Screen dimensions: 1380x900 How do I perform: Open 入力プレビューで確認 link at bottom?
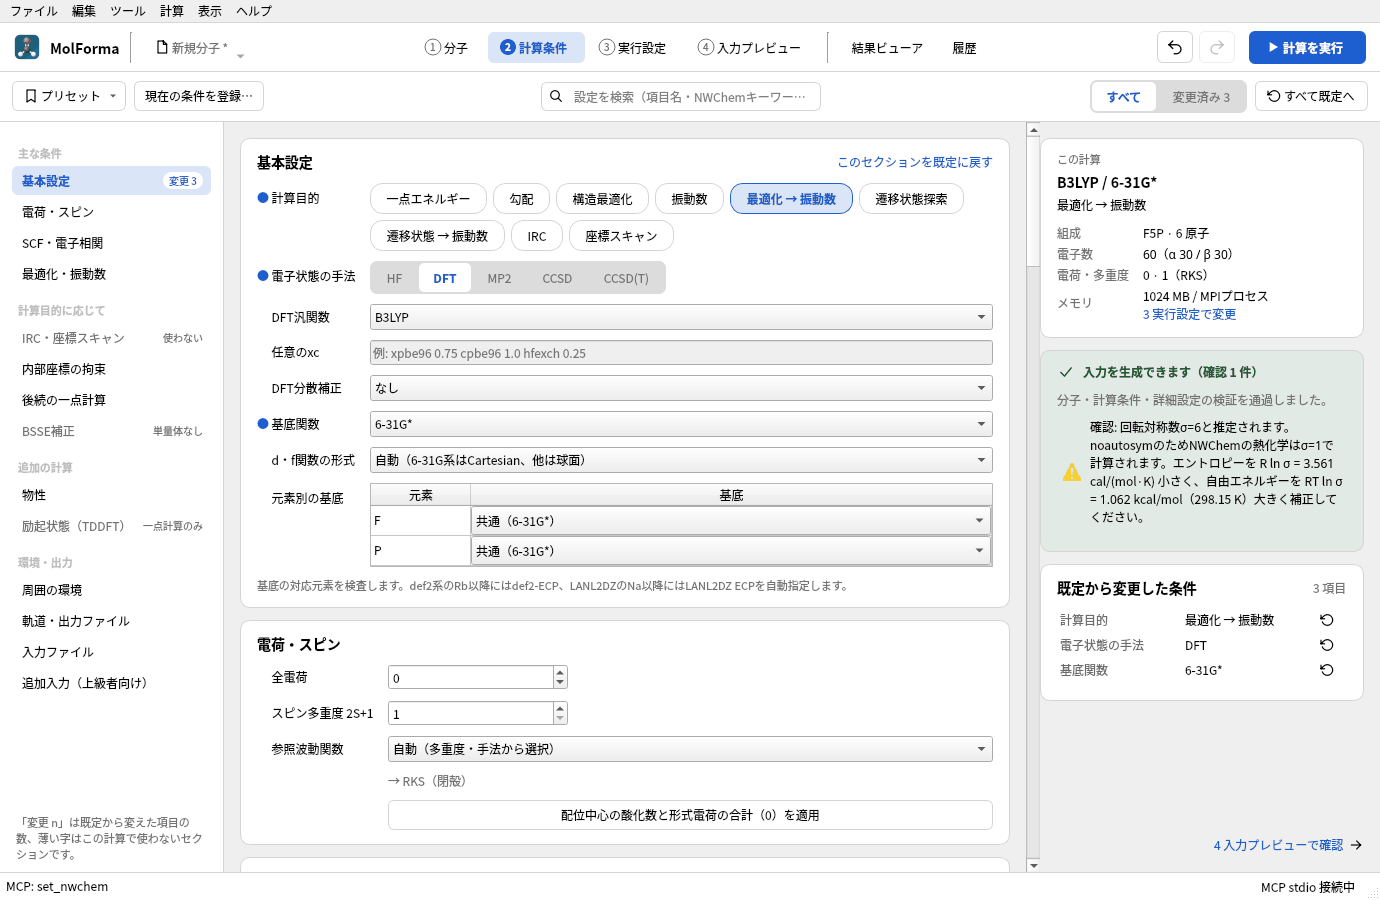pyautogui.click(x=1288, y=845)
